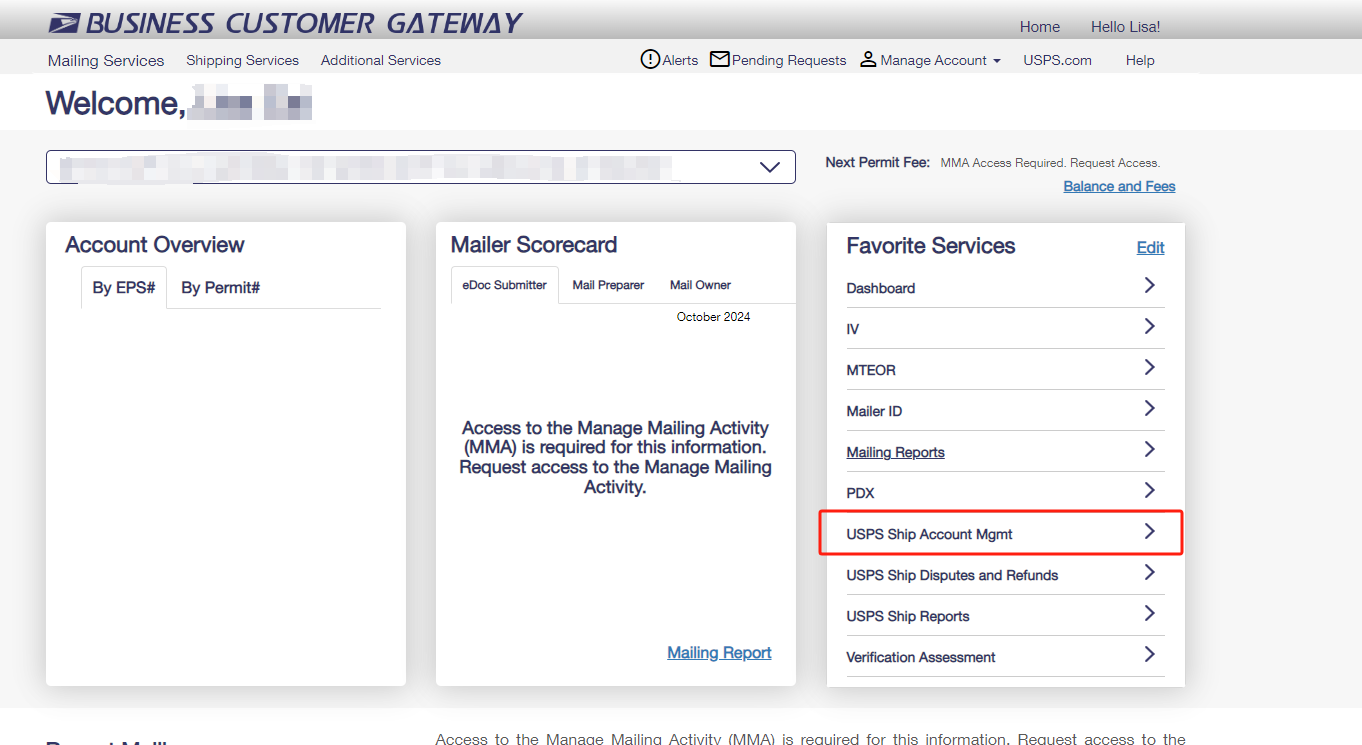
Task: Open the Mailing Report link
Action: click(x=719, y=653)
